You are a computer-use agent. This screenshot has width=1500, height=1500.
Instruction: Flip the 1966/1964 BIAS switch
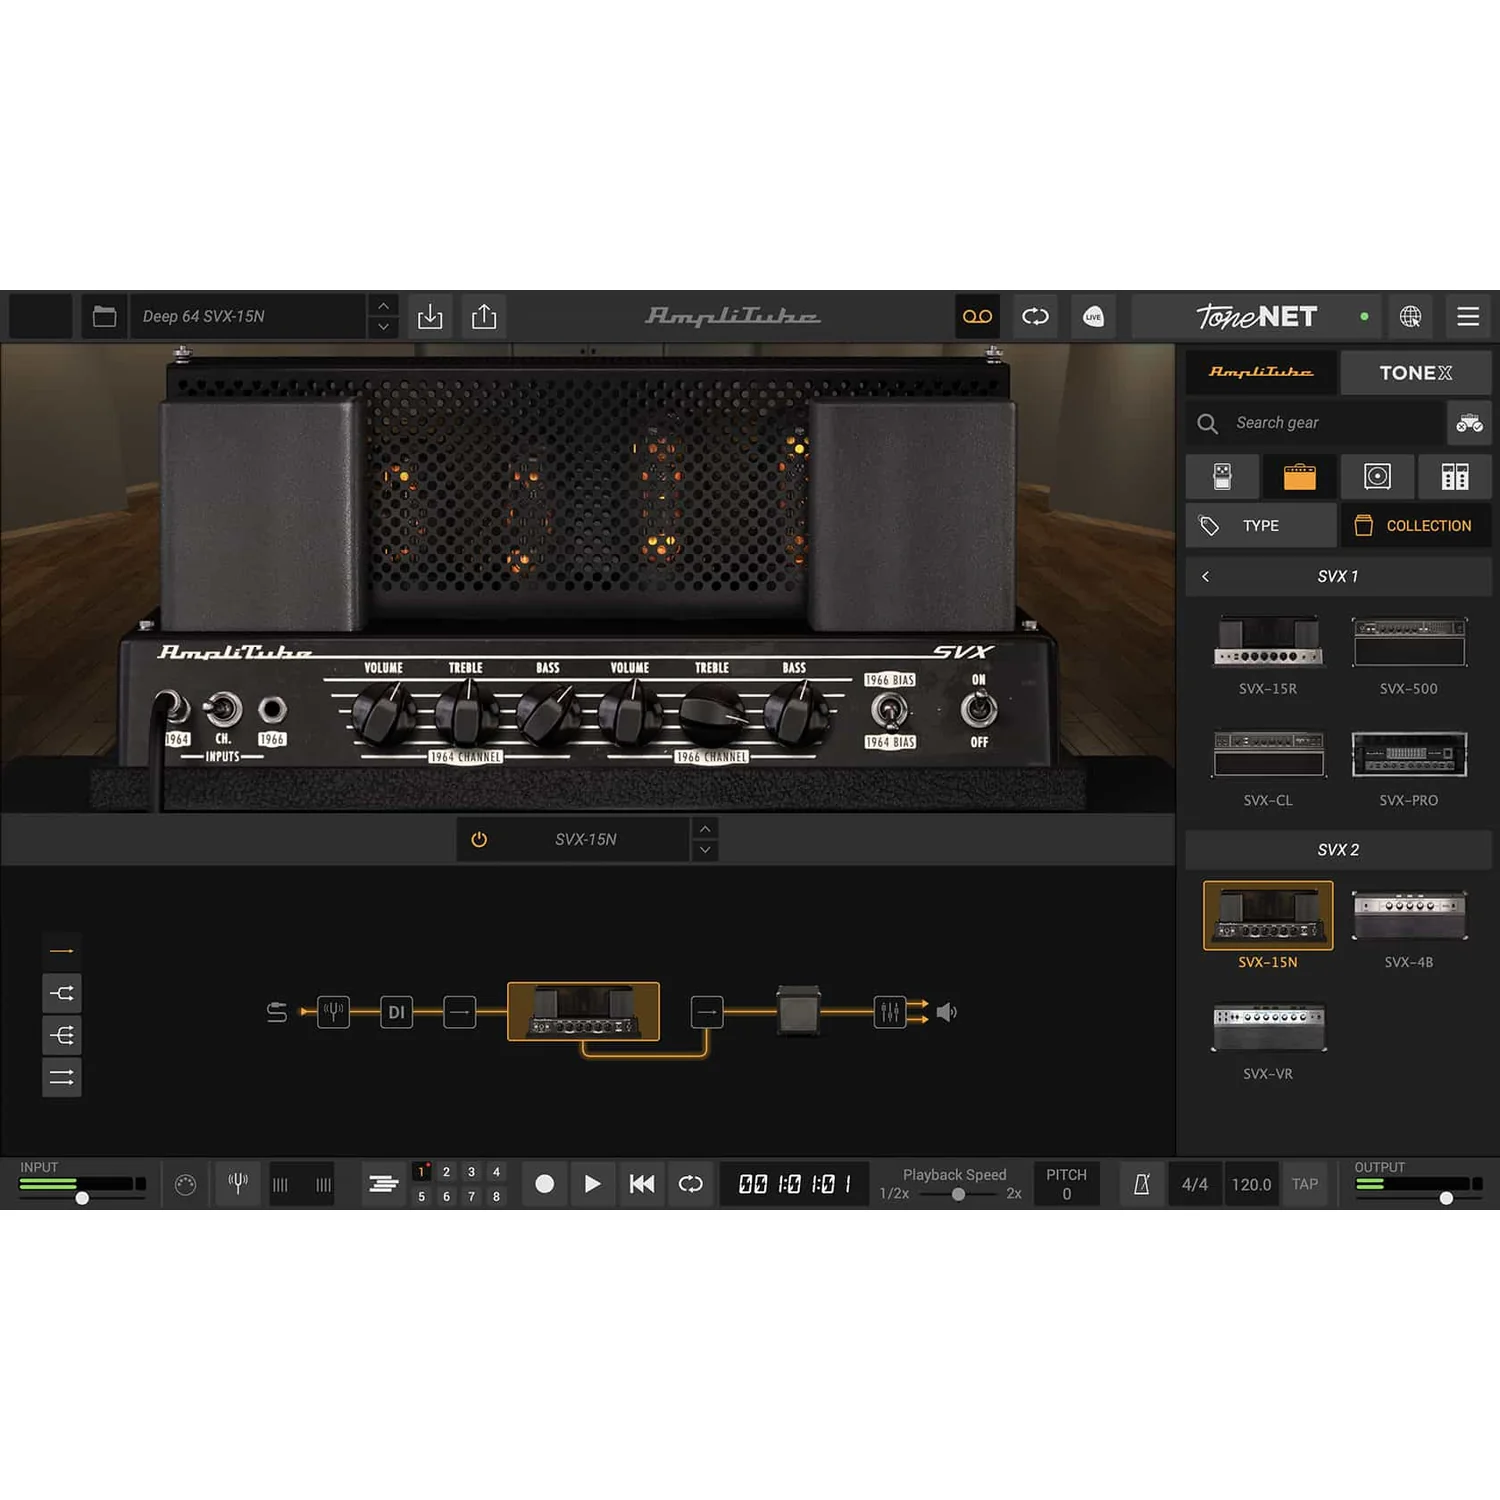pyautogui.click(x=889, y=711)
